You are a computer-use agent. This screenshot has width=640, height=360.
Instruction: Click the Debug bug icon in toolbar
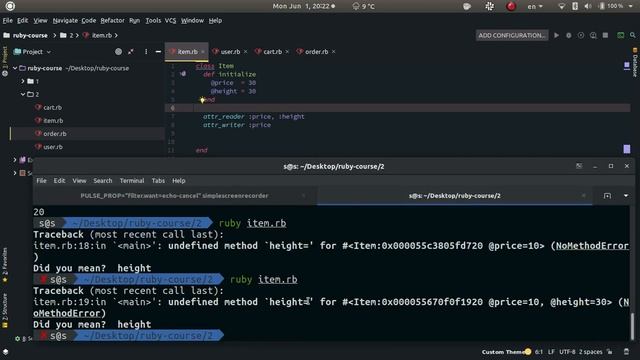pos(569,36)
